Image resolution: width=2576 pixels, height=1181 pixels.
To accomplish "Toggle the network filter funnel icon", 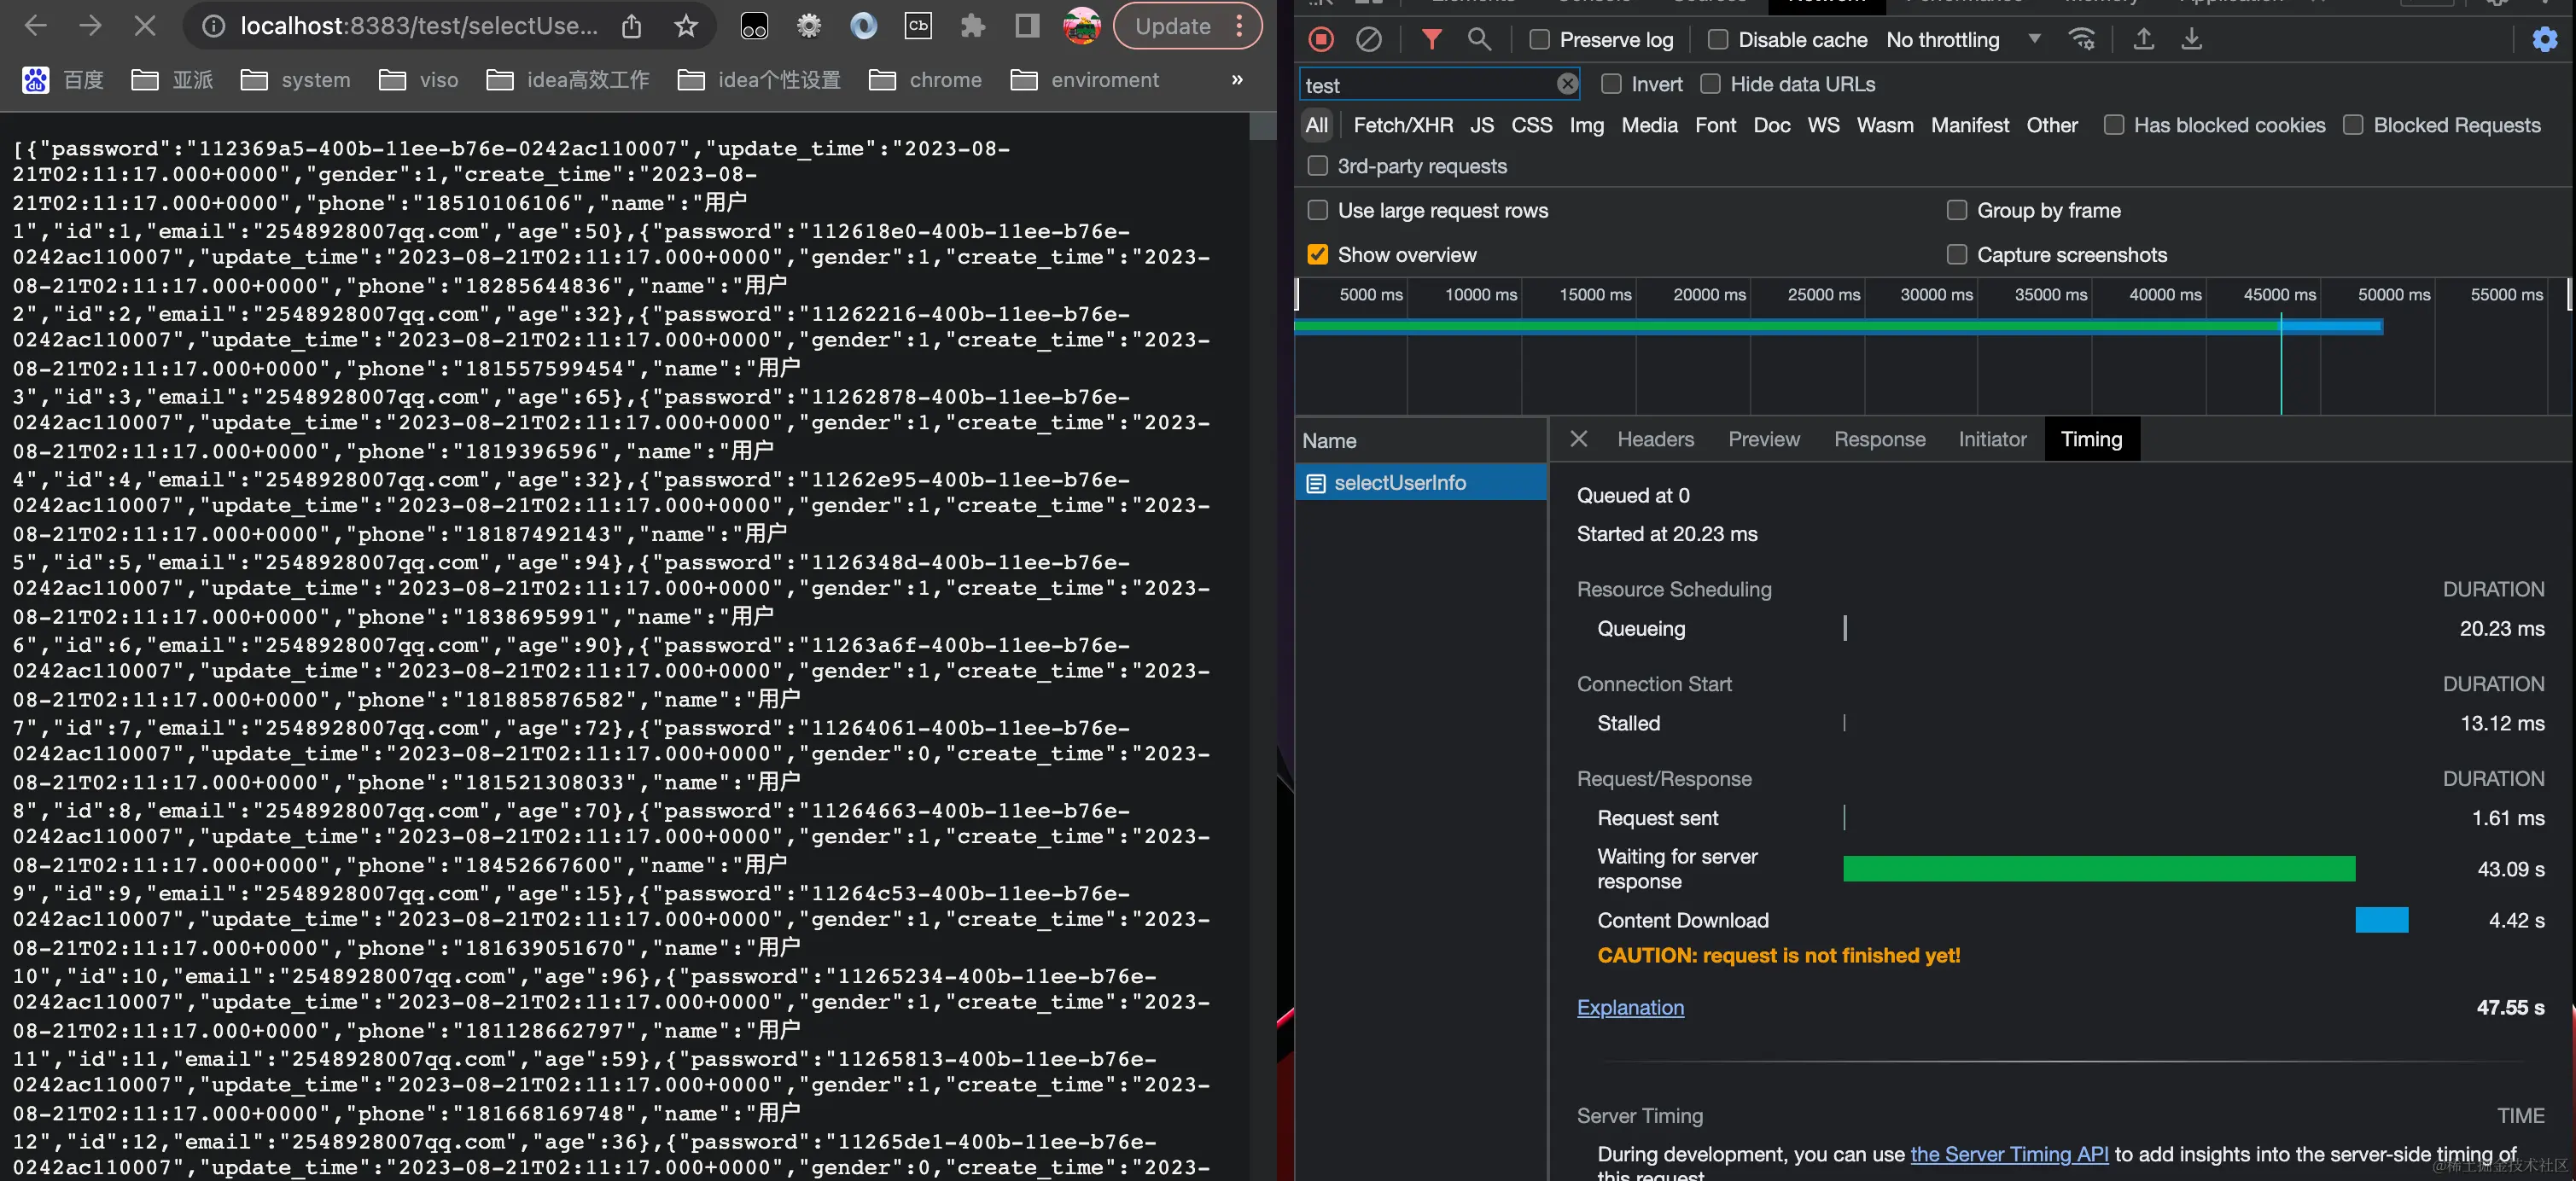I will click(x=1431, y=40).
